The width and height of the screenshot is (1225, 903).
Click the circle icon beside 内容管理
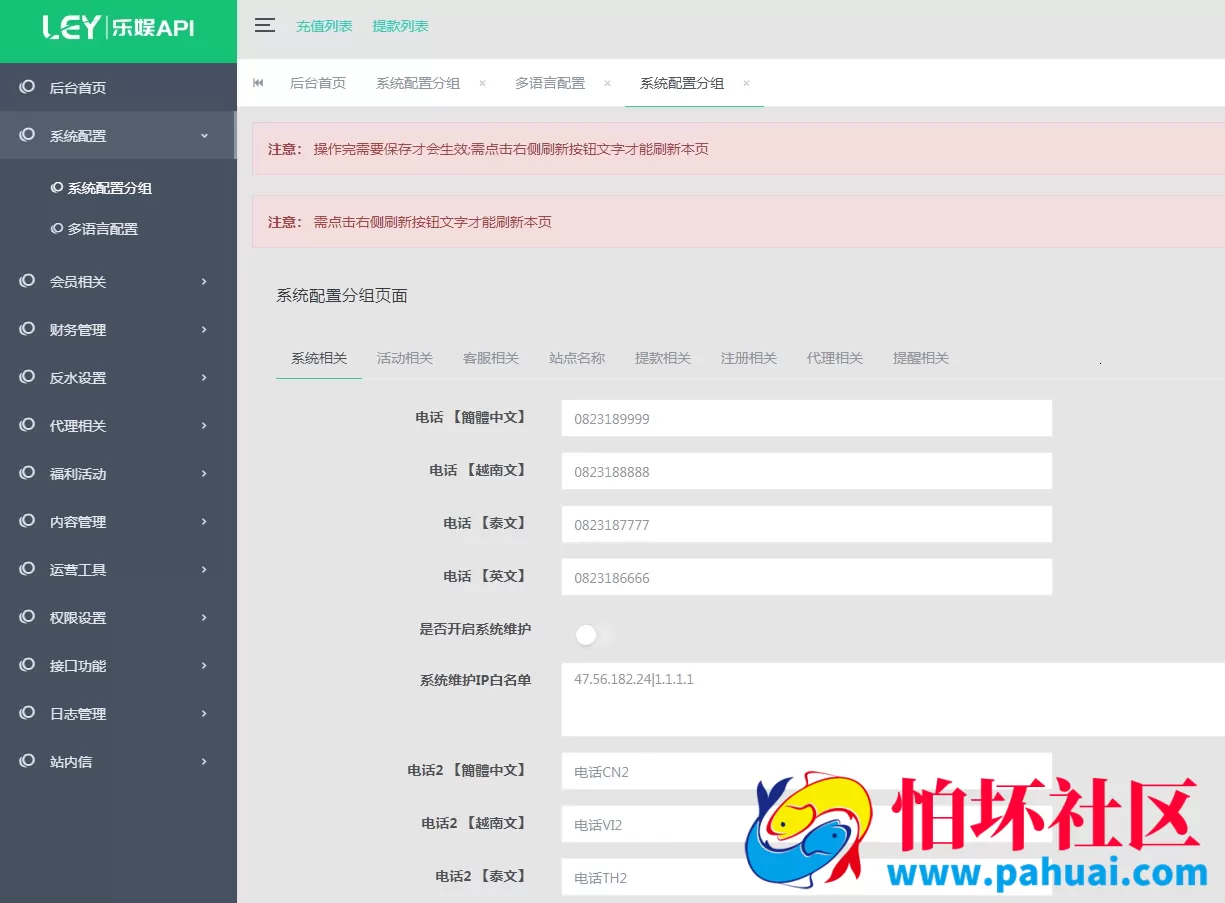pyautogui.click(x=27, y=521)
